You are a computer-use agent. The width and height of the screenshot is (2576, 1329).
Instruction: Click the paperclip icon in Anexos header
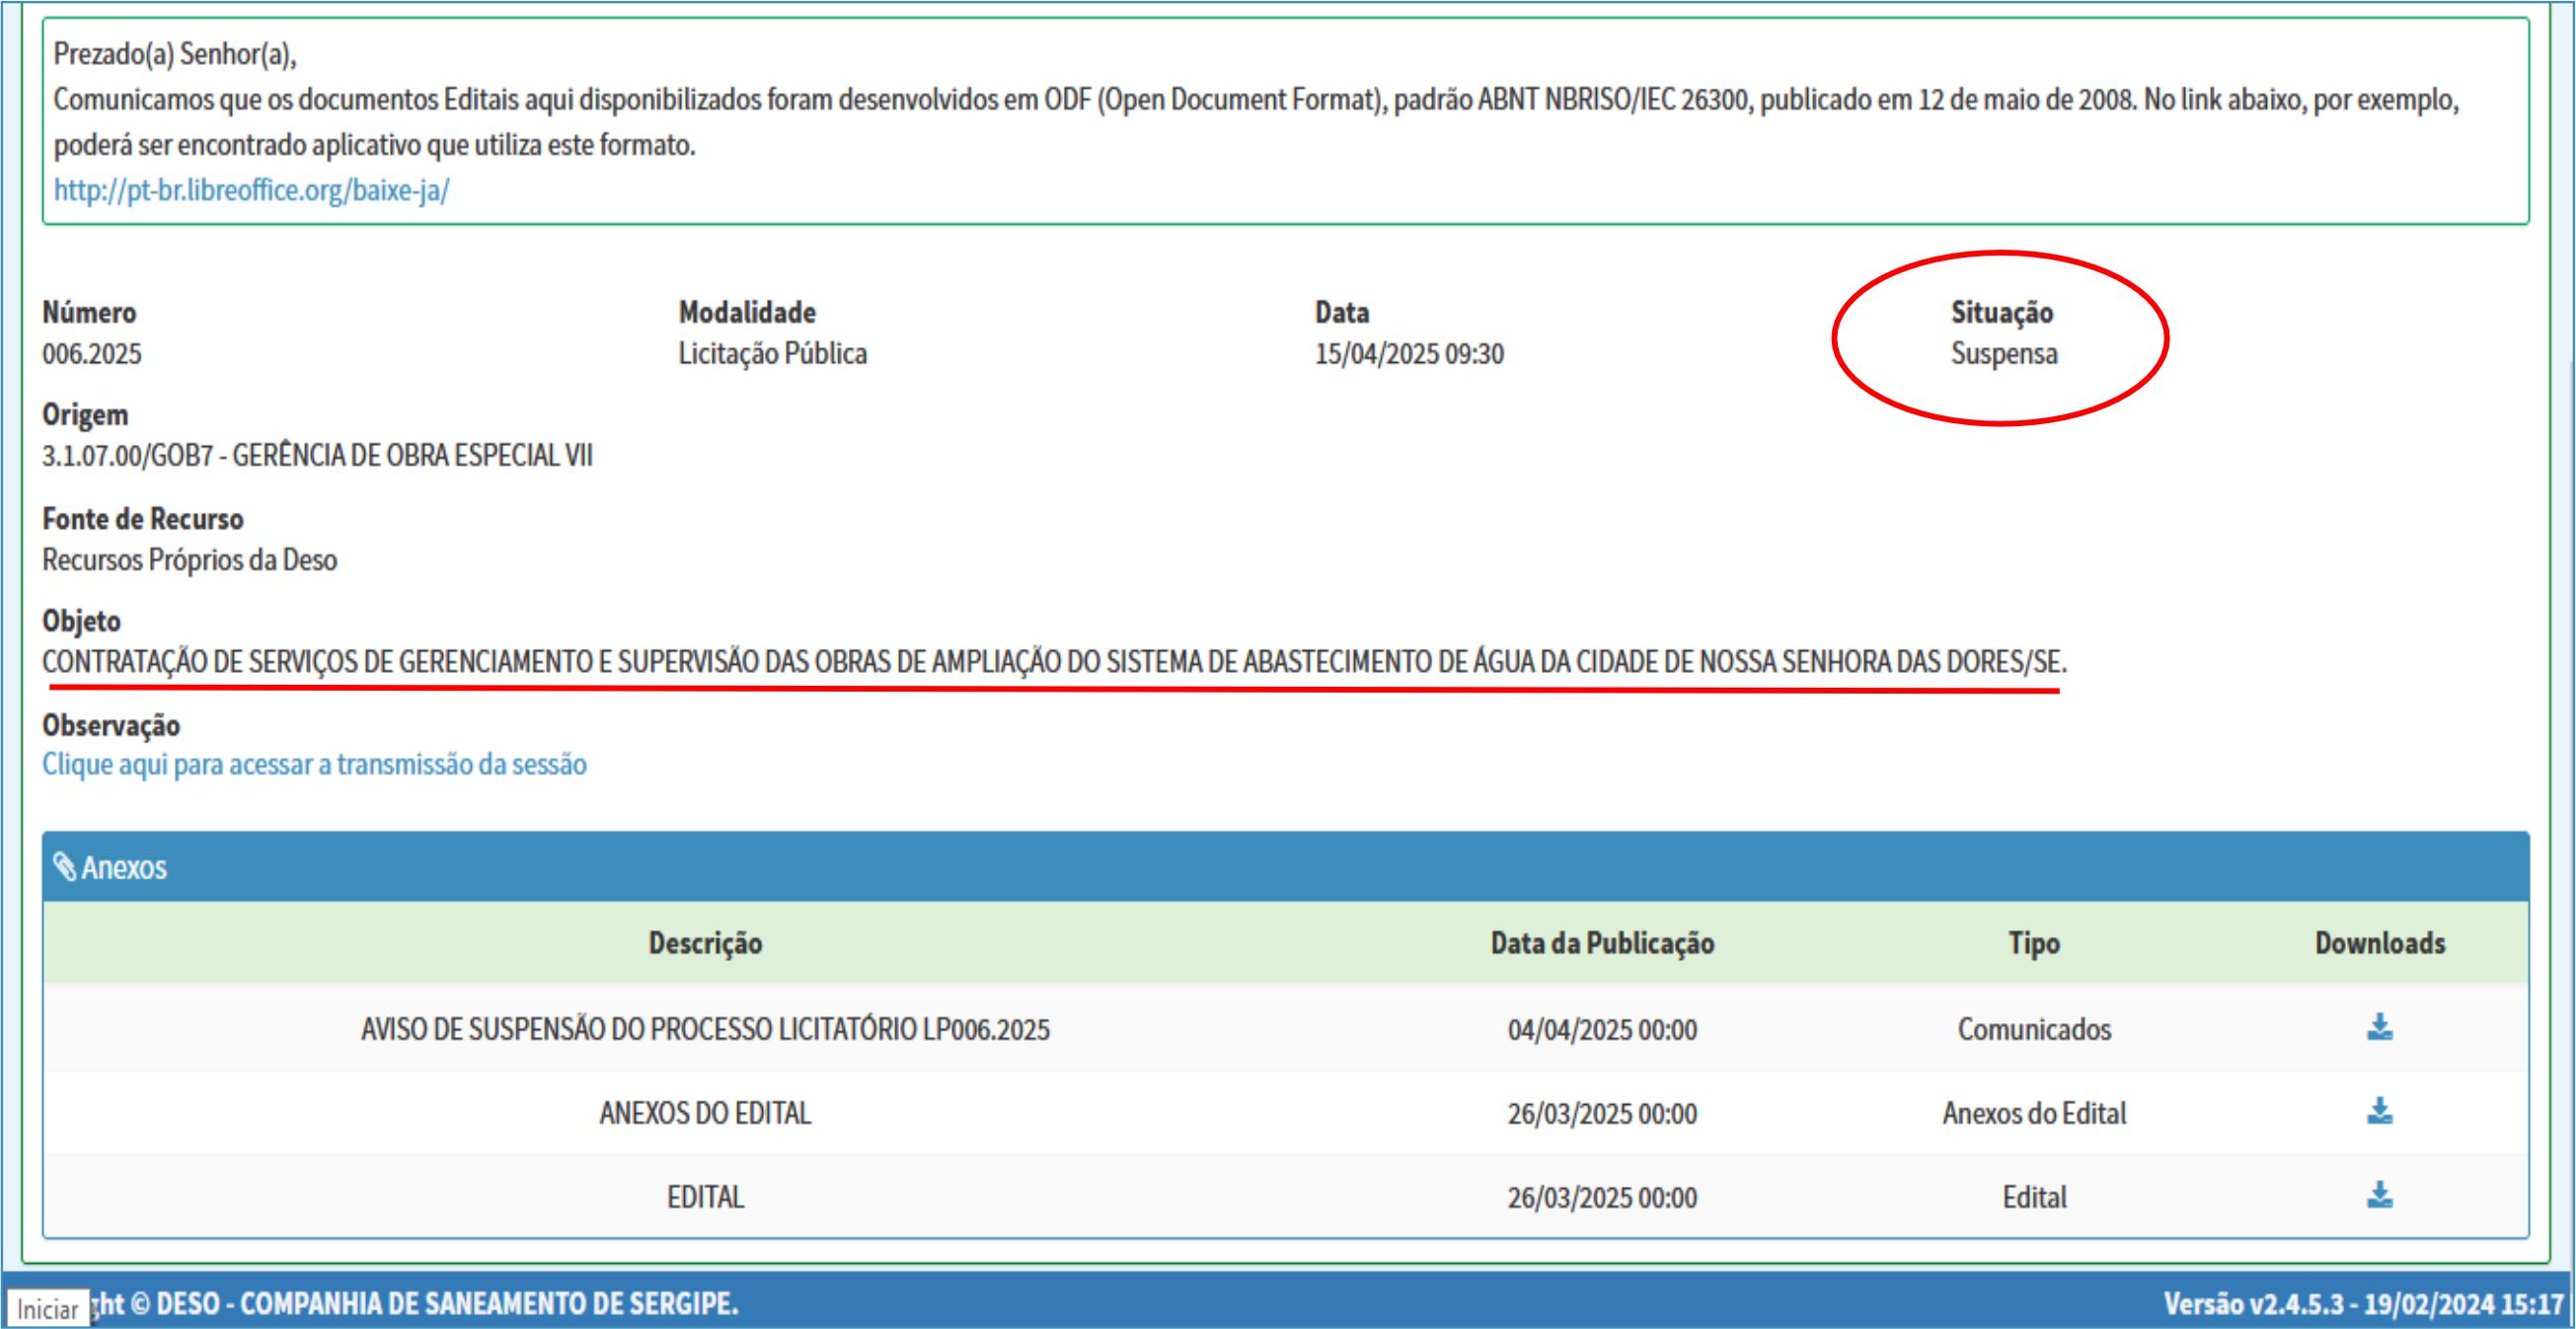pyautogui.click(x=65, y=867)
